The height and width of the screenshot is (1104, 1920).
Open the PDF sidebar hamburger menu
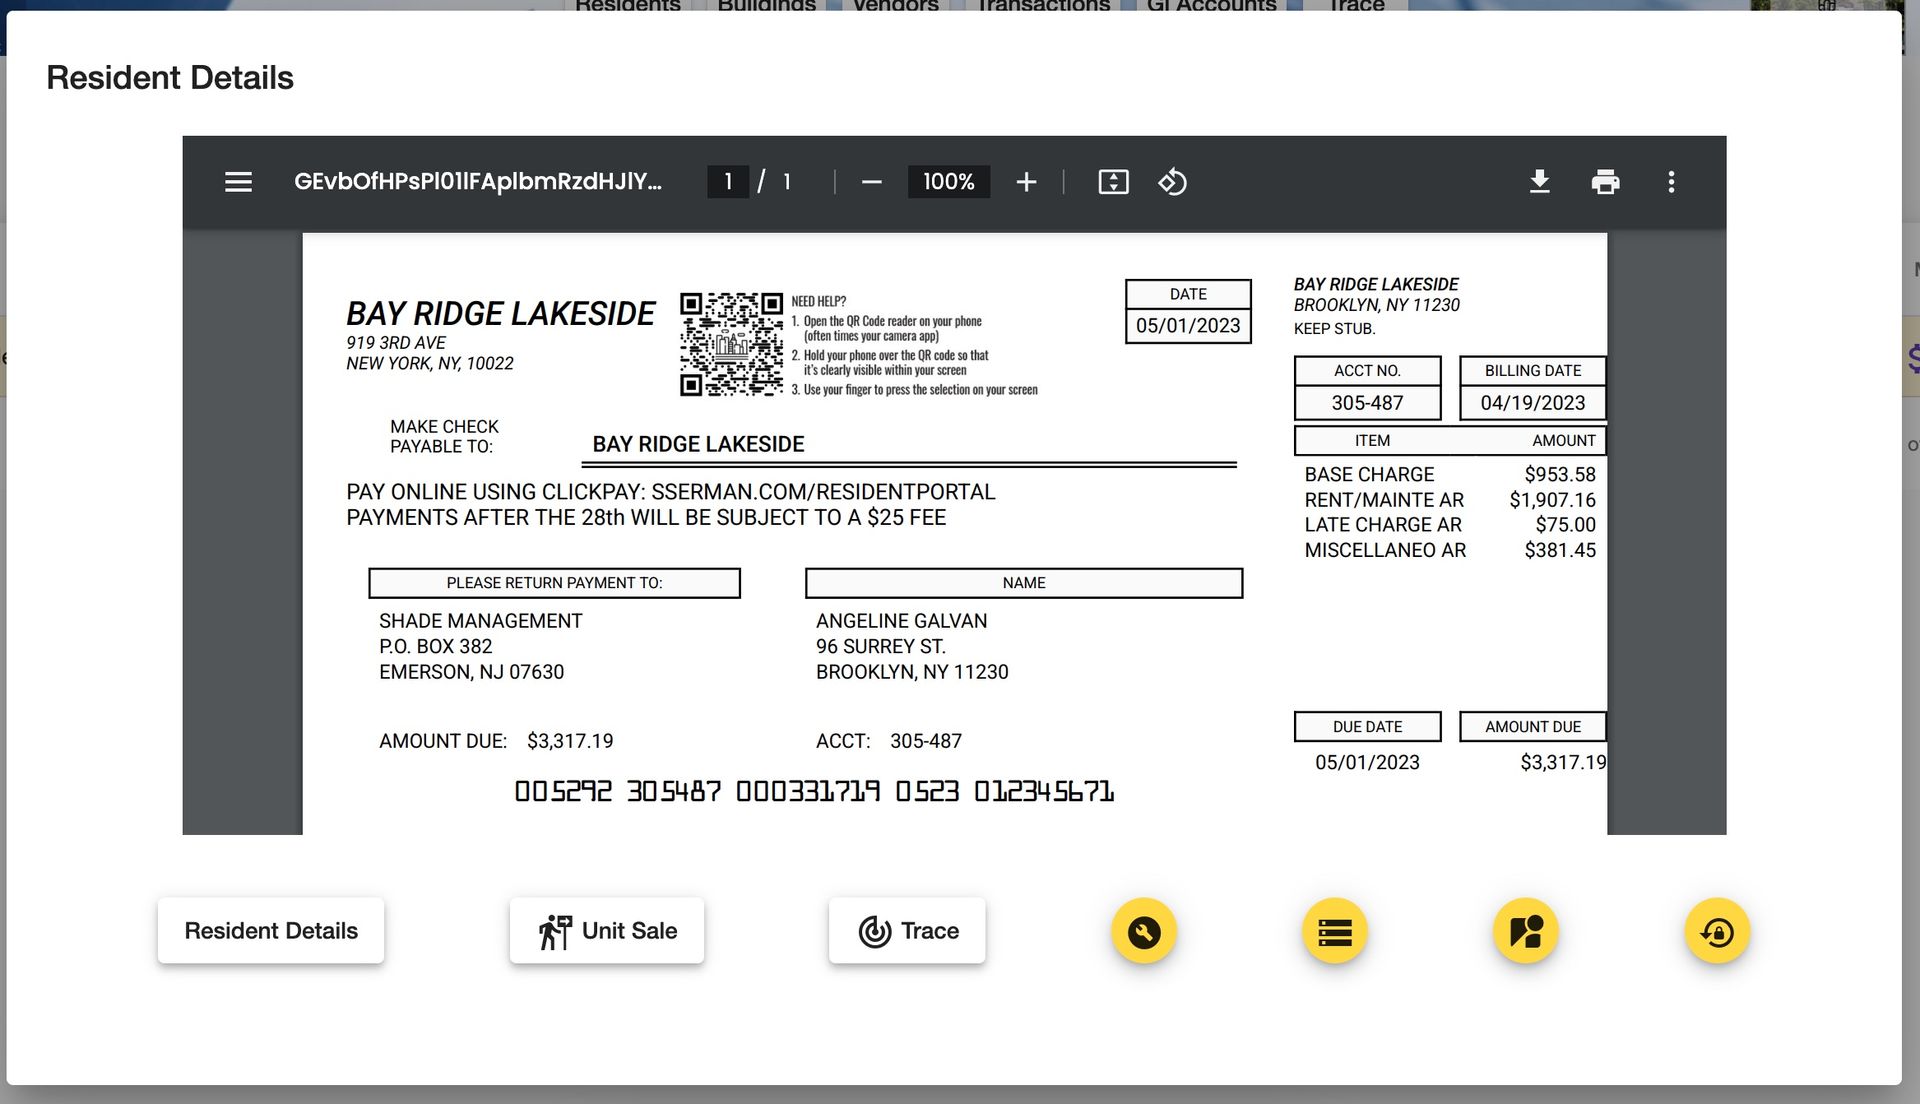[x=238, y=181]
